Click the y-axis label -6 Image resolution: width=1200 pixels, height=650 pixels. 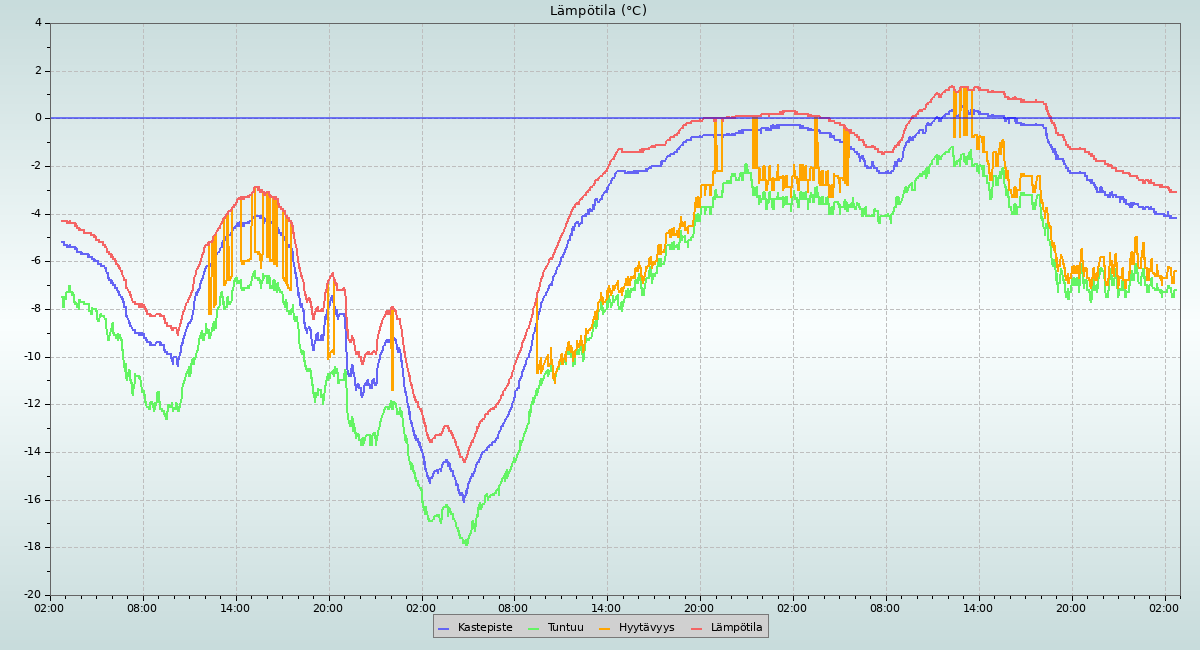coord(36,261)
